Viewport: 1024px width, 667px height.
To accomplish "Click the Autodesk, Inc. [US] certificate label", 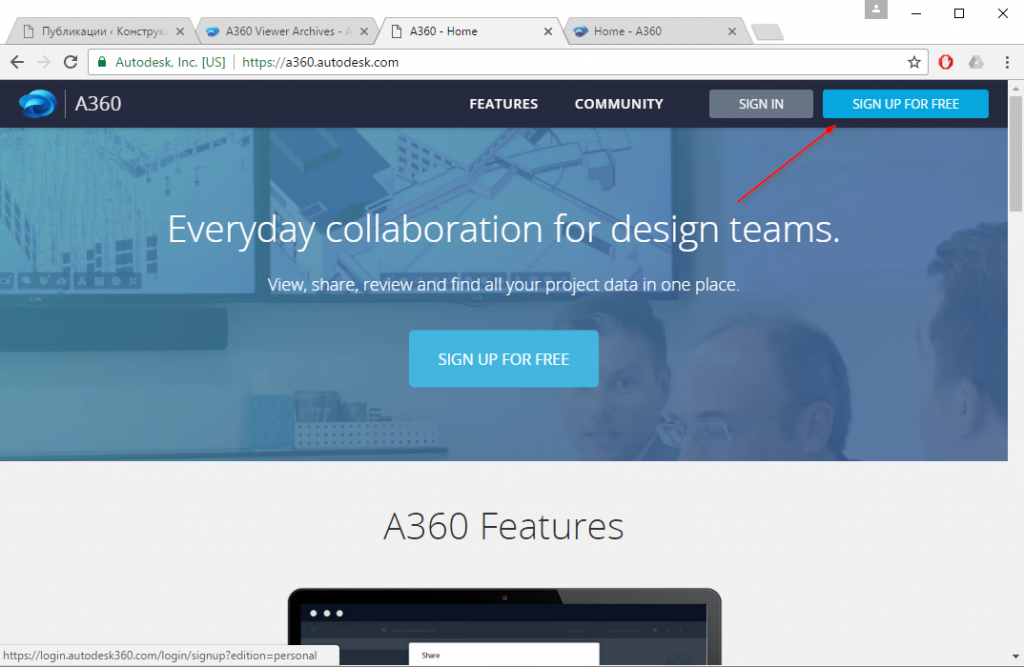I will pos(170,62).
